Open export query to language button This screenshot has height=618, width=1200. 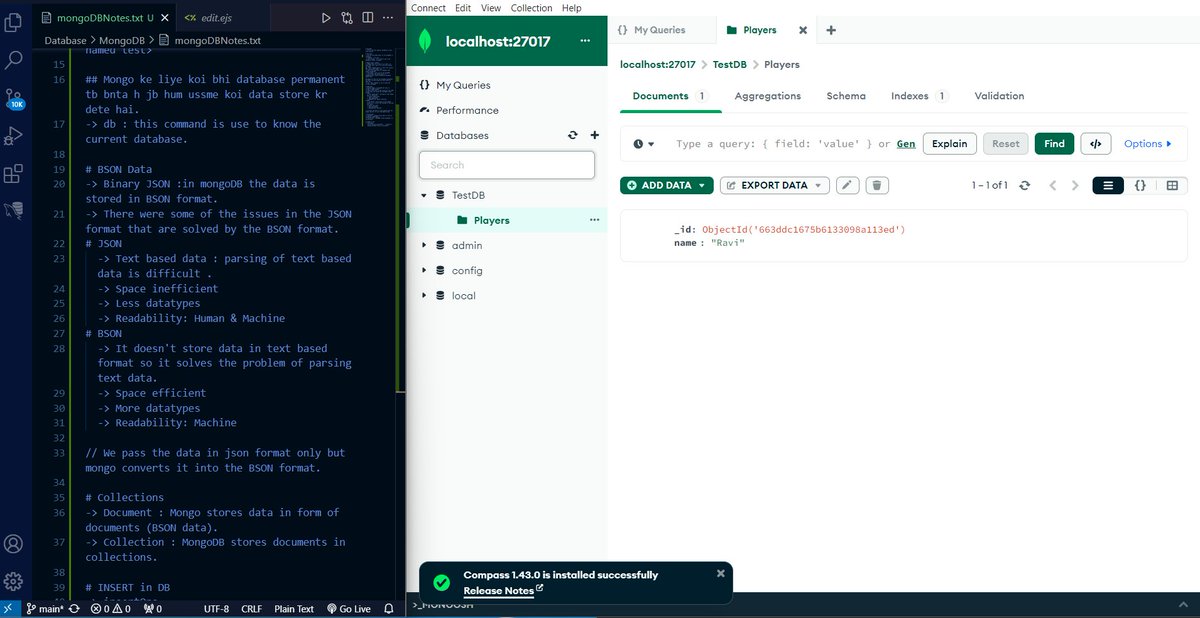pos(1095,144)
